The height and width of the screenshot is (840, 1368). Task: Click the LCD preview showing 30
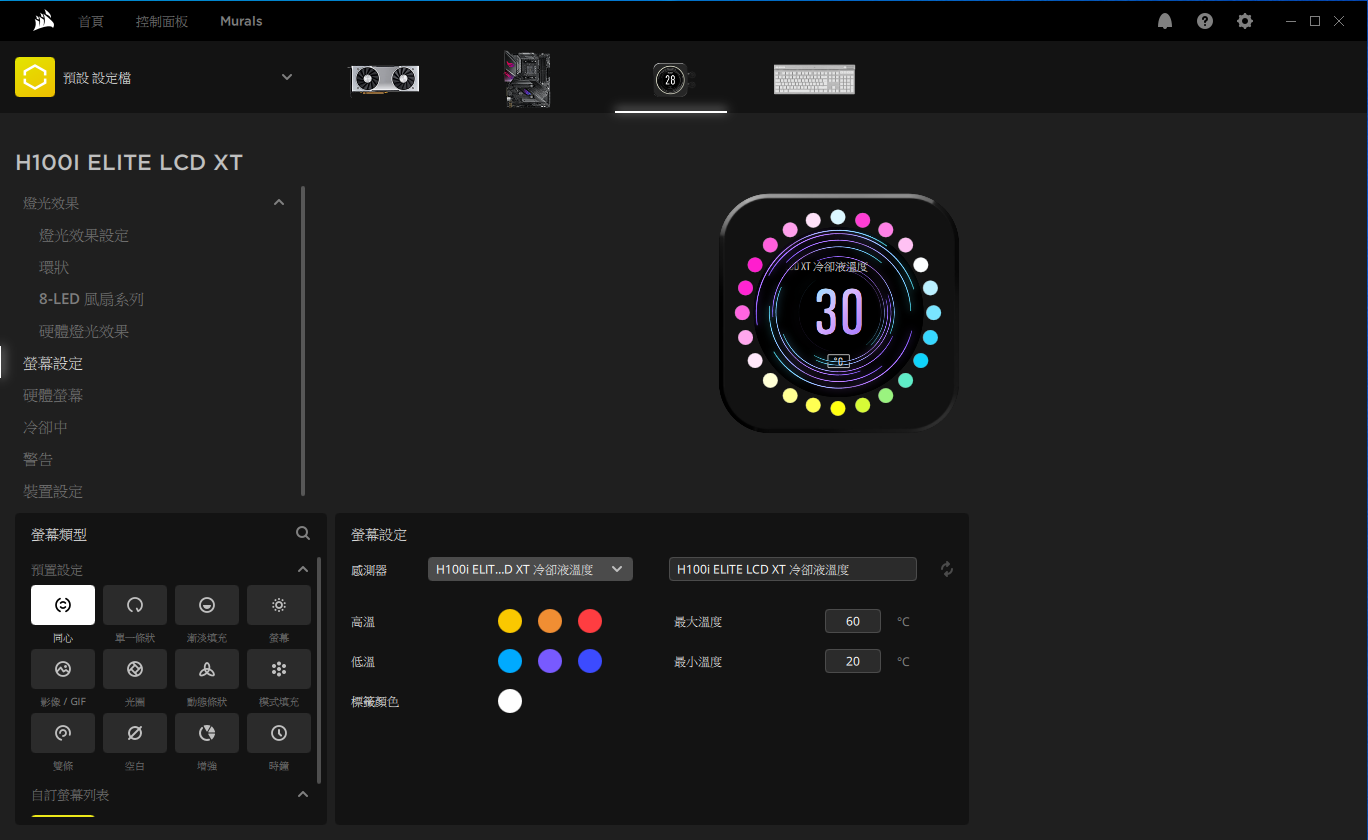coord(838,313)
